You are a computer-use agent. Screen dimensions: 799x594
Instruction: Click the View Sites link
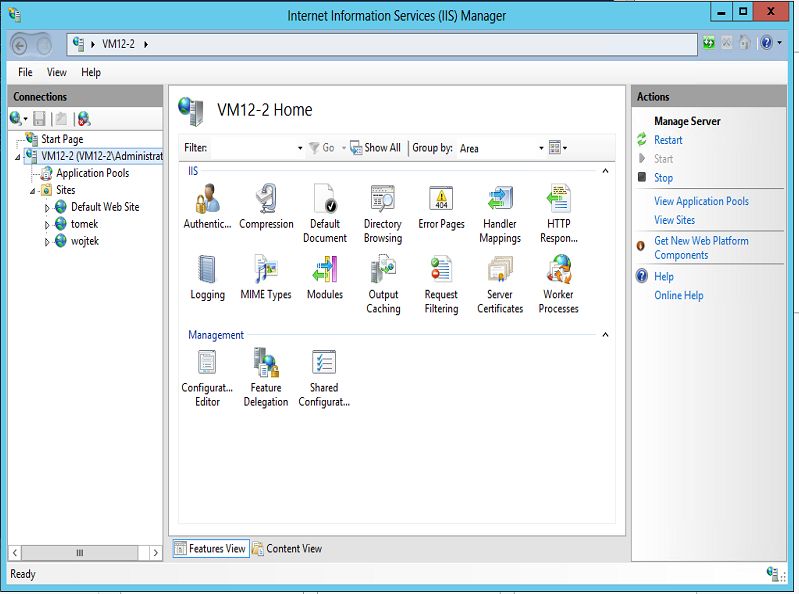[674, 220]
